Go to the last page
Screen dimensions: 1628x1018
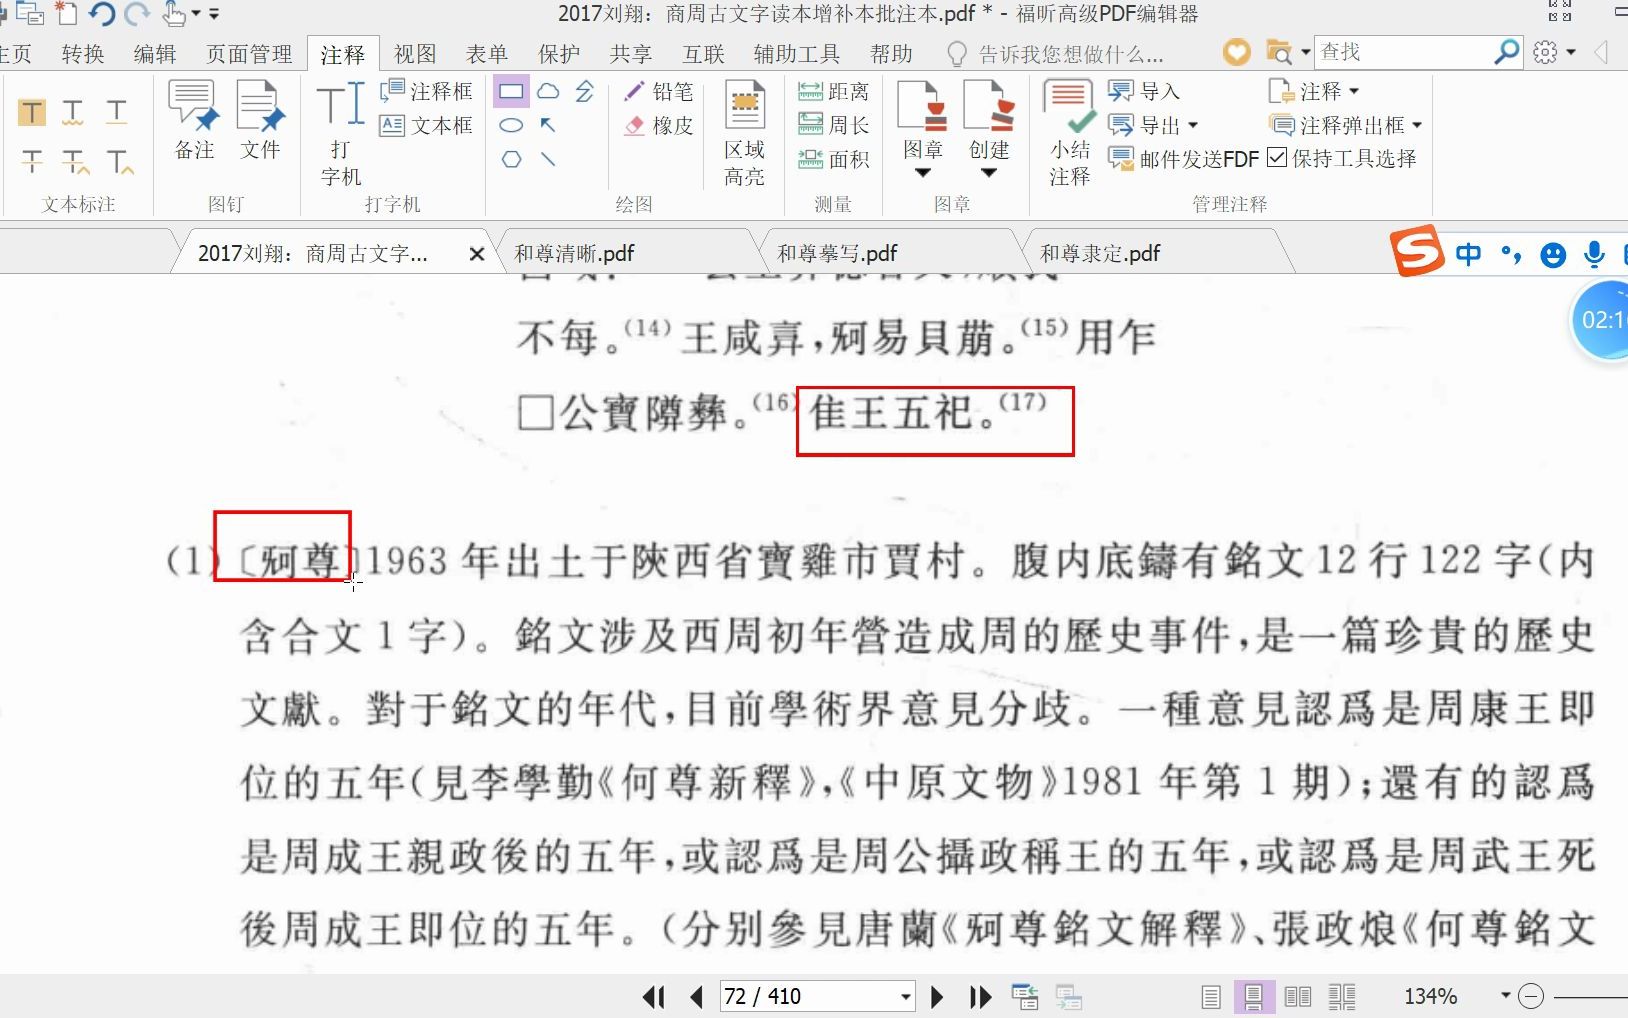tap(980, 997)
